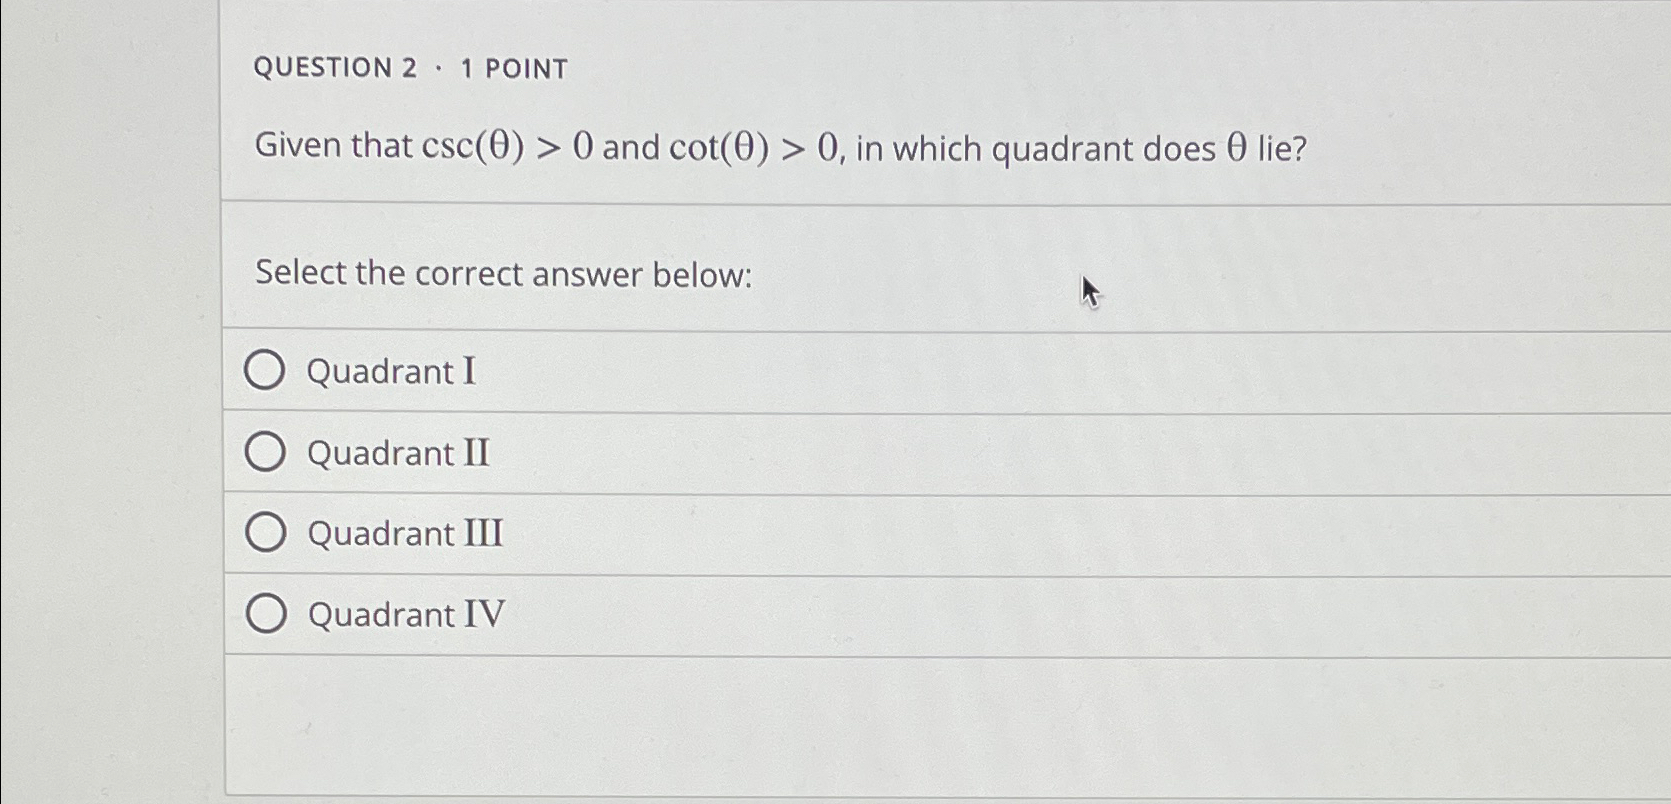Image resolution: width=1671 pixels, height=804 pixels.
Task: Click the question text about csc and cot
Action: click(x=780, y=147)
